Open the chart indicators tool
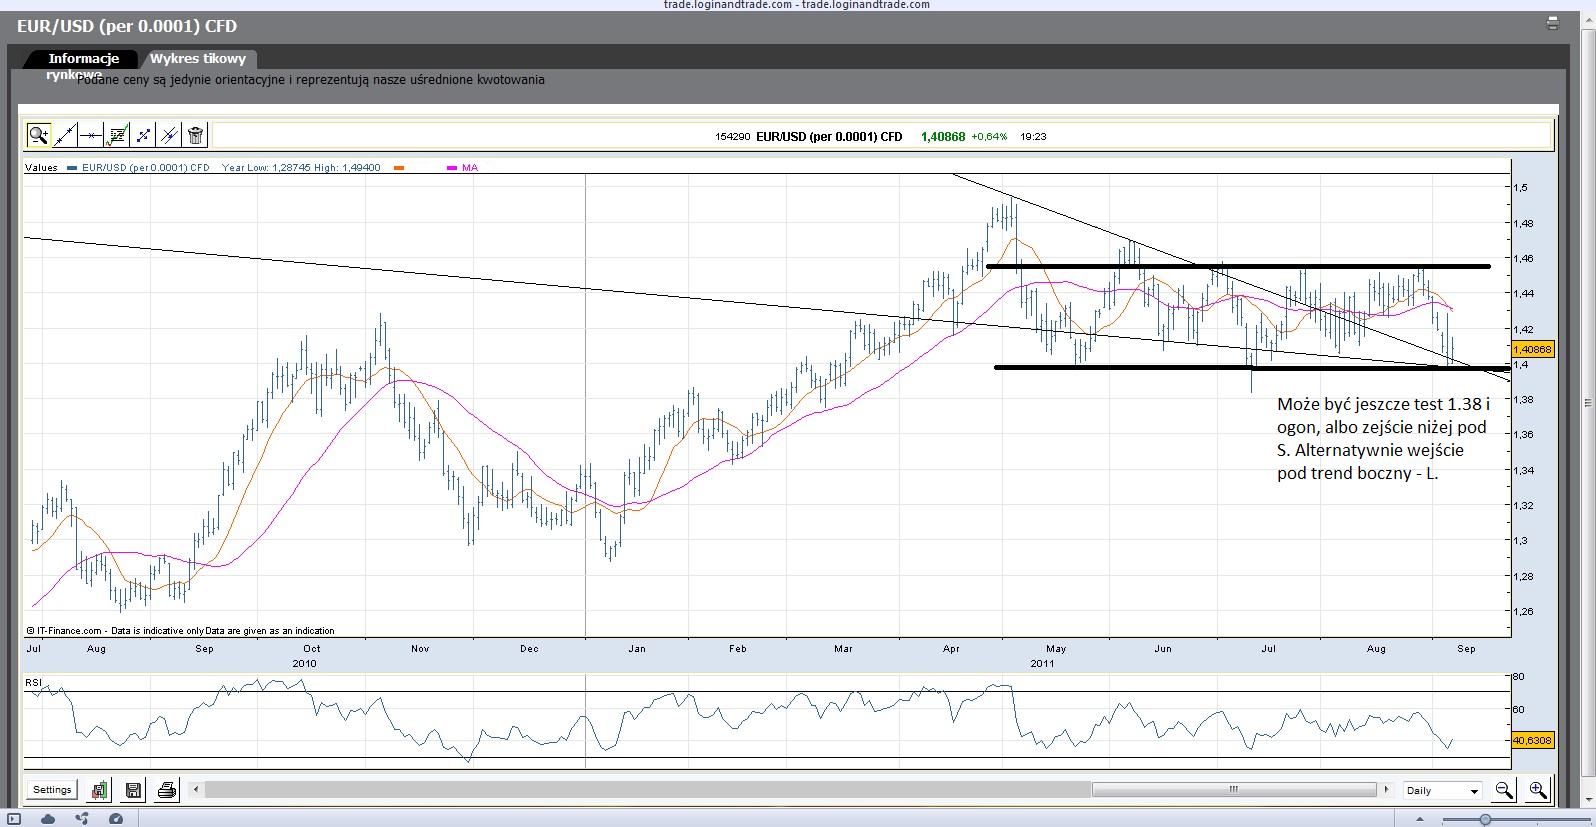Screen dimensions: 1596x827 (117, 135)
